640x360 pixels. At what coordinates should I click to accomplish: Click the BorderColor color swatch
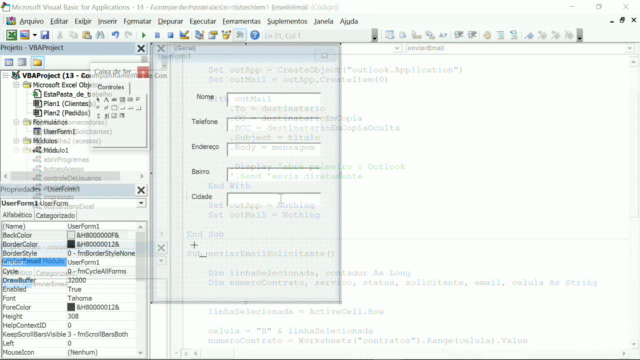71,244
